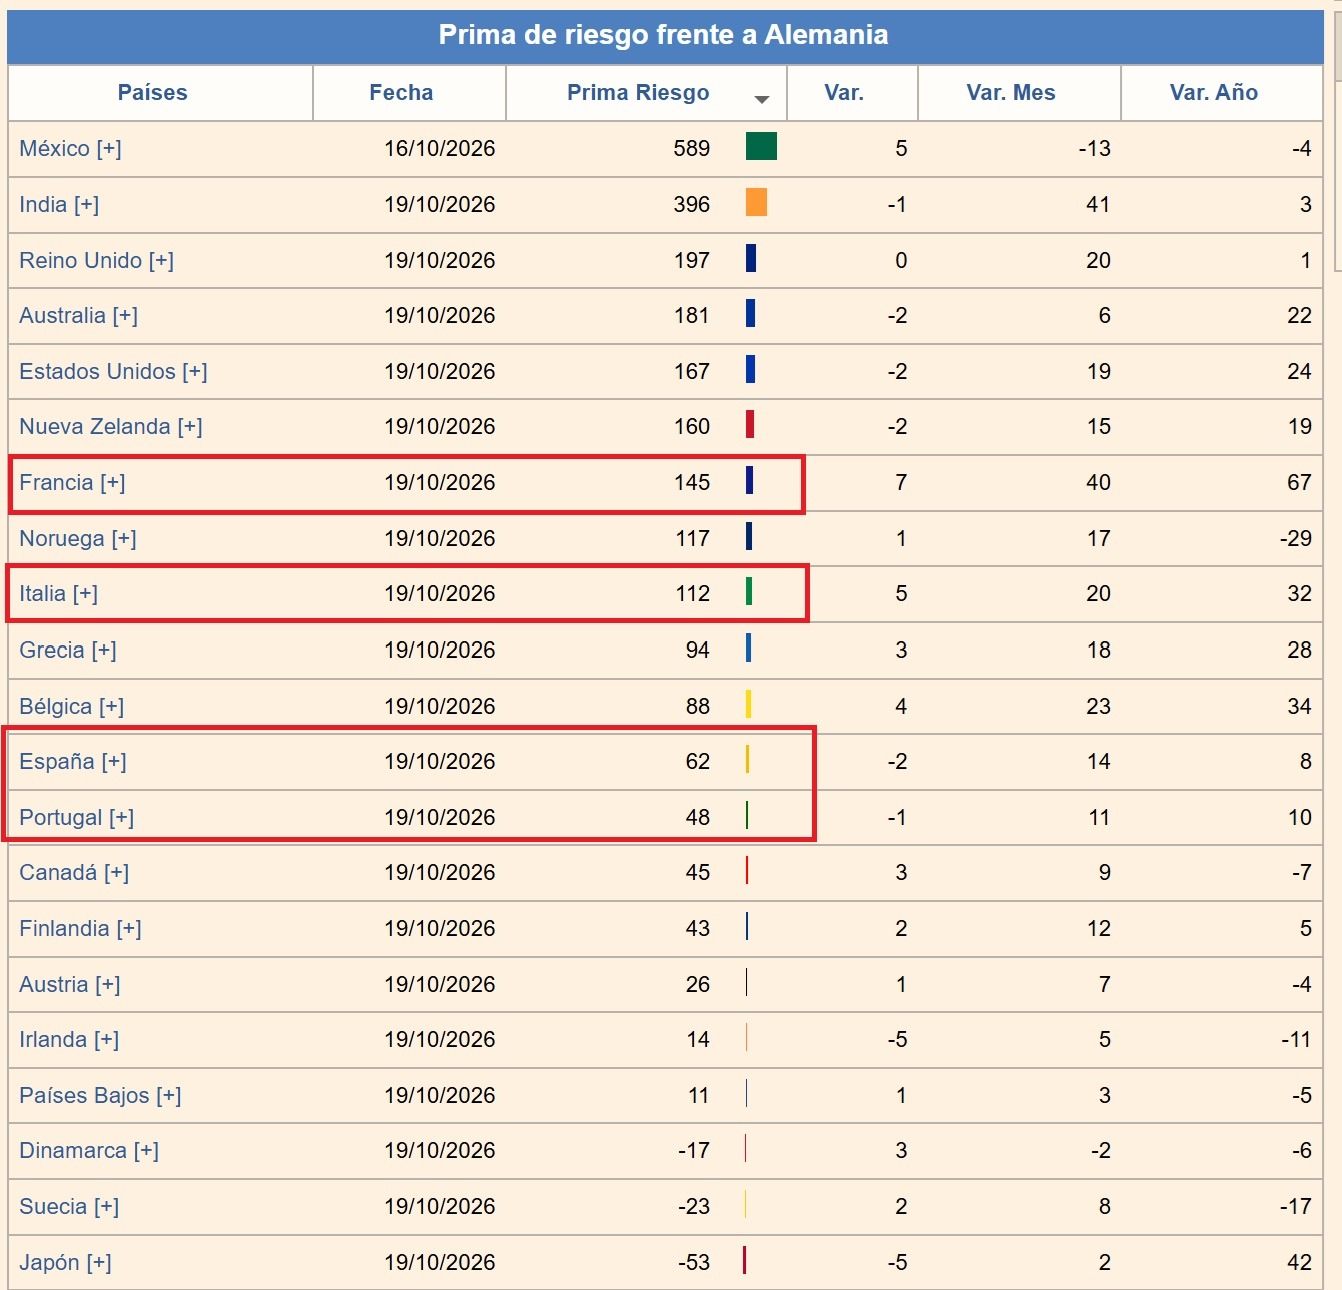The image size is (1342, 1290).
Task: Open the Suecia [+] link
Action: (x=69, y=1207)
